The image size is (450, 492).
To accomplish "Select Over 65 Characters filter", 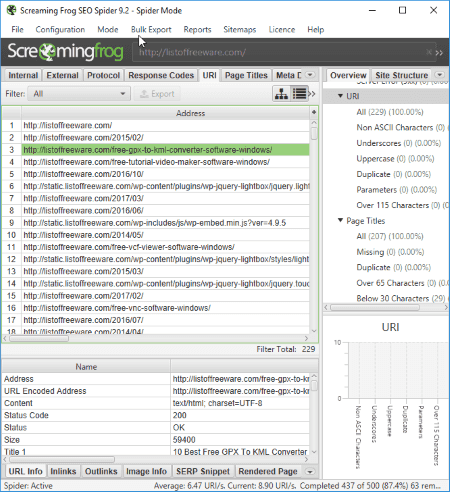I will pyautogui.click(x=402, y=283).
